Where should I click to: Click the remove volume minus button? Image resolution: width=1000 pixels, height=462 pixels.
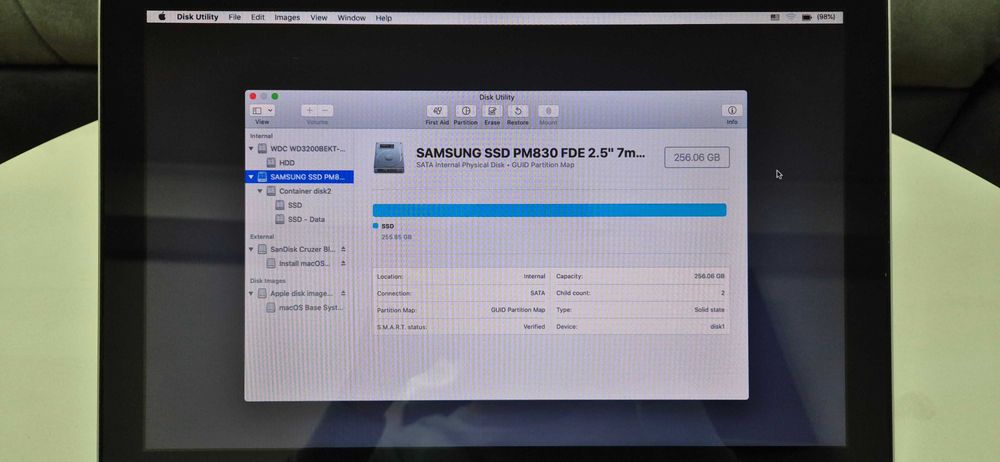(325, 110)
